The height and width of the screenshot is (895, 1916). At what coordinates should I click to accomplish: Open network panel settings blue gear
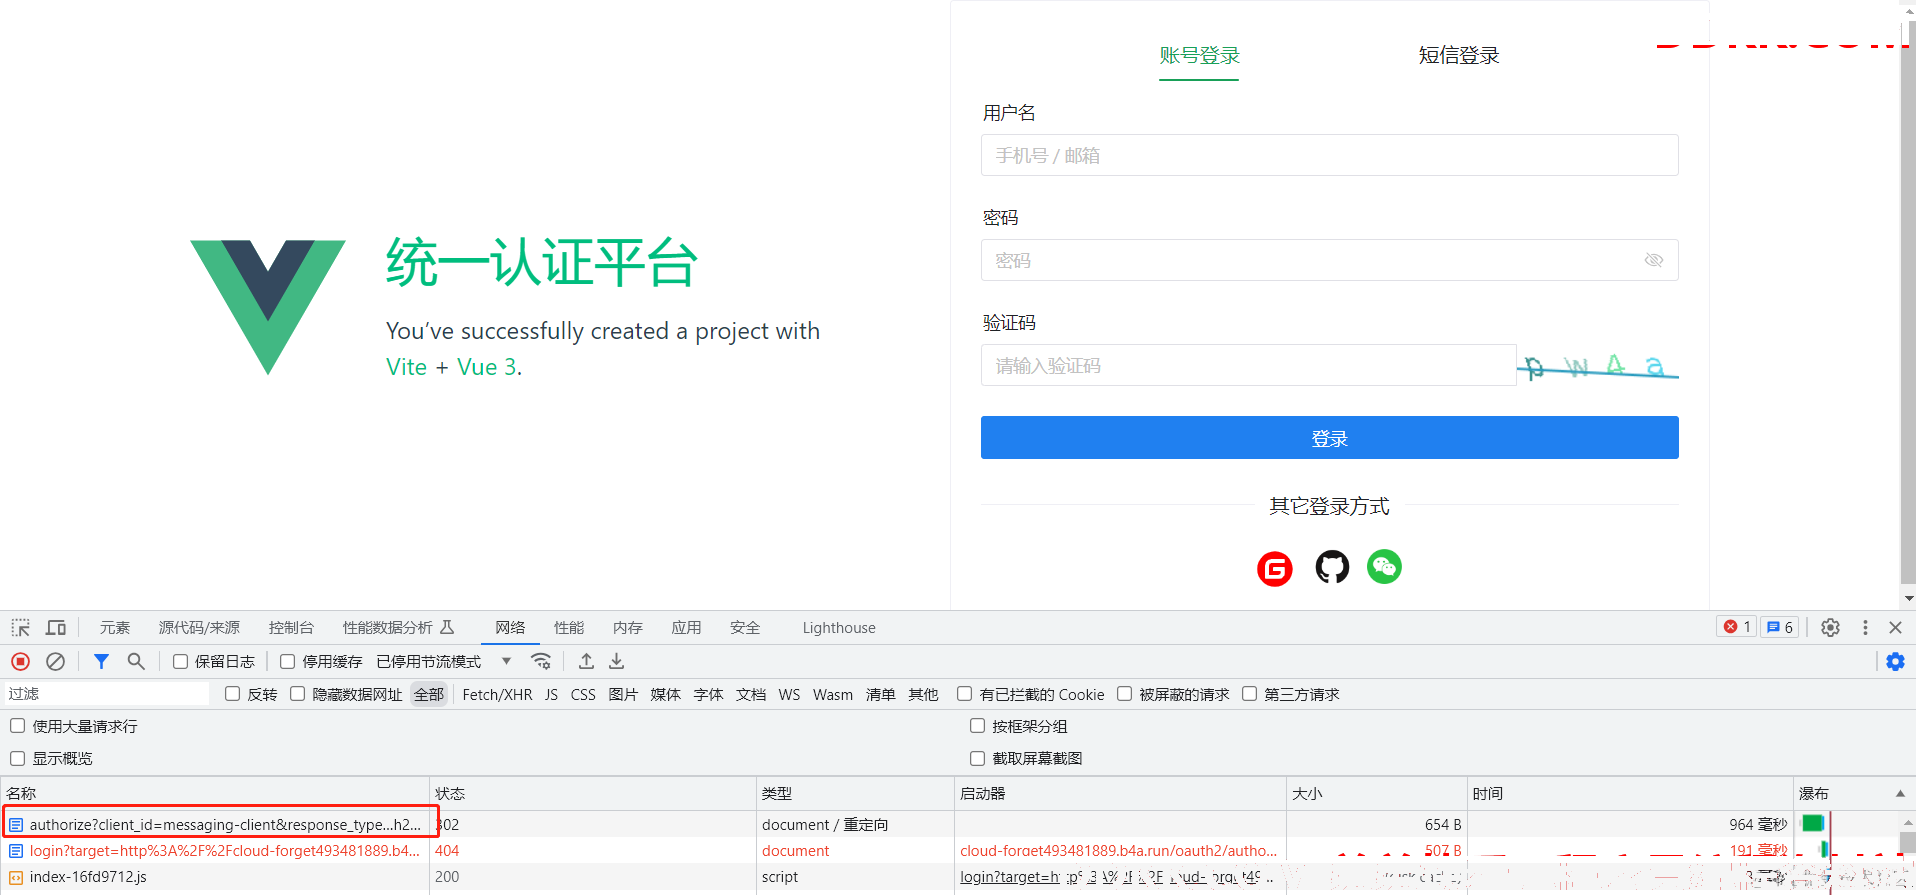(x=1895, y=661)
